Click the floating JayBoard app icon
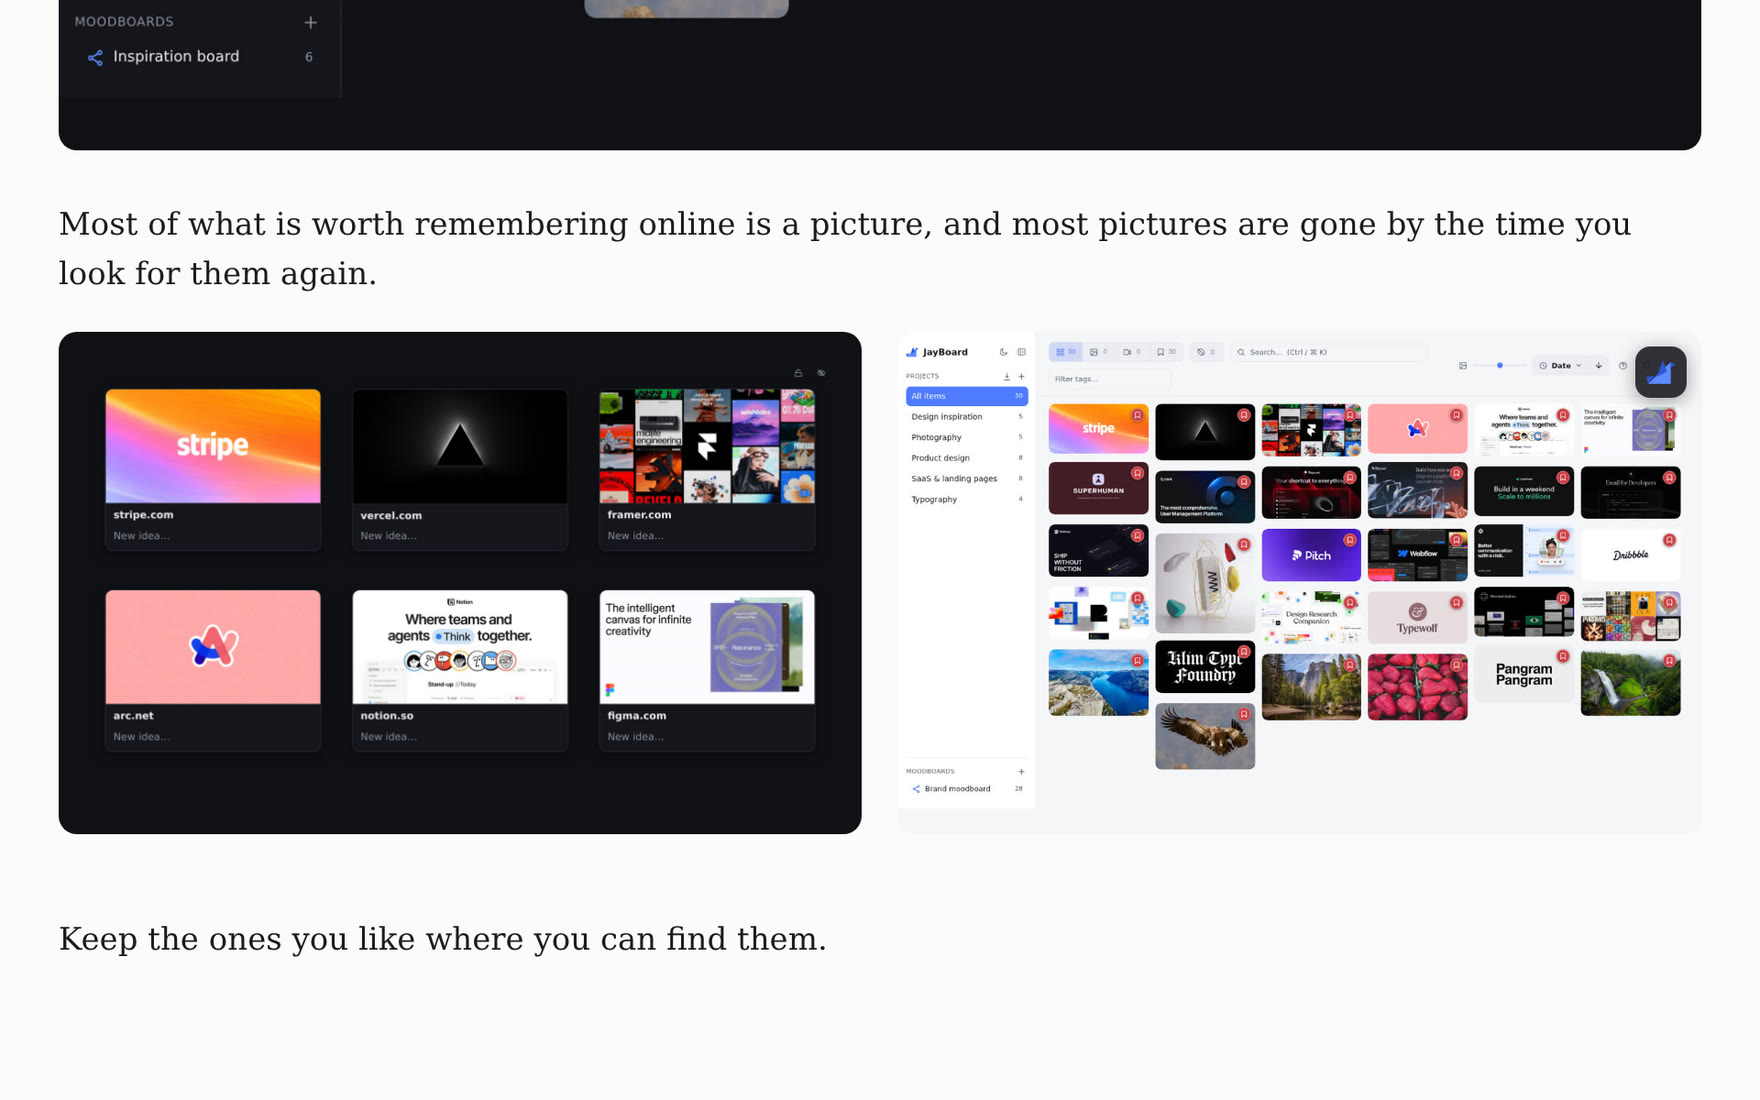 pos(1660,372)
